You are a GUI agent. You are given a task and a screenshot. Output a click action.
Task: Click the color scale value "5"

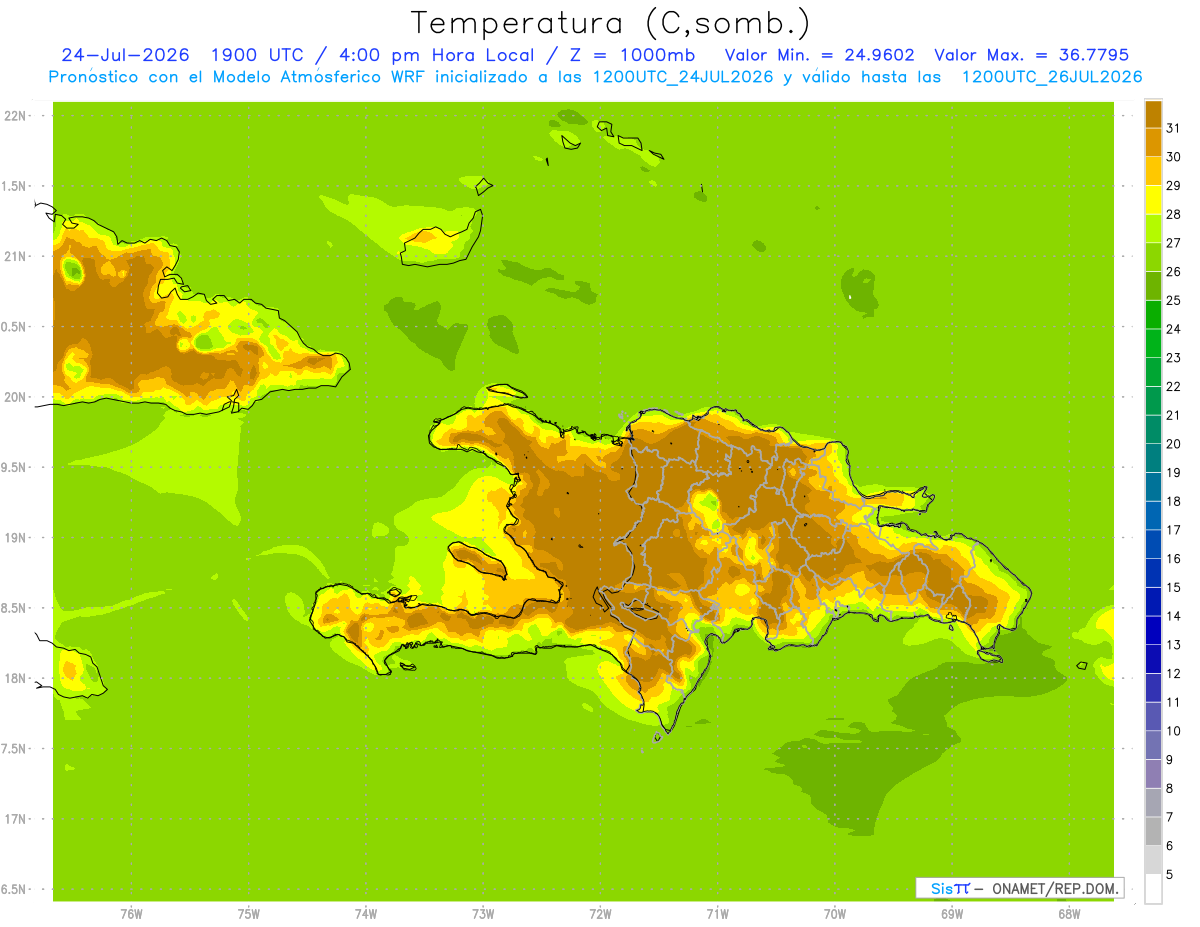1171,875
